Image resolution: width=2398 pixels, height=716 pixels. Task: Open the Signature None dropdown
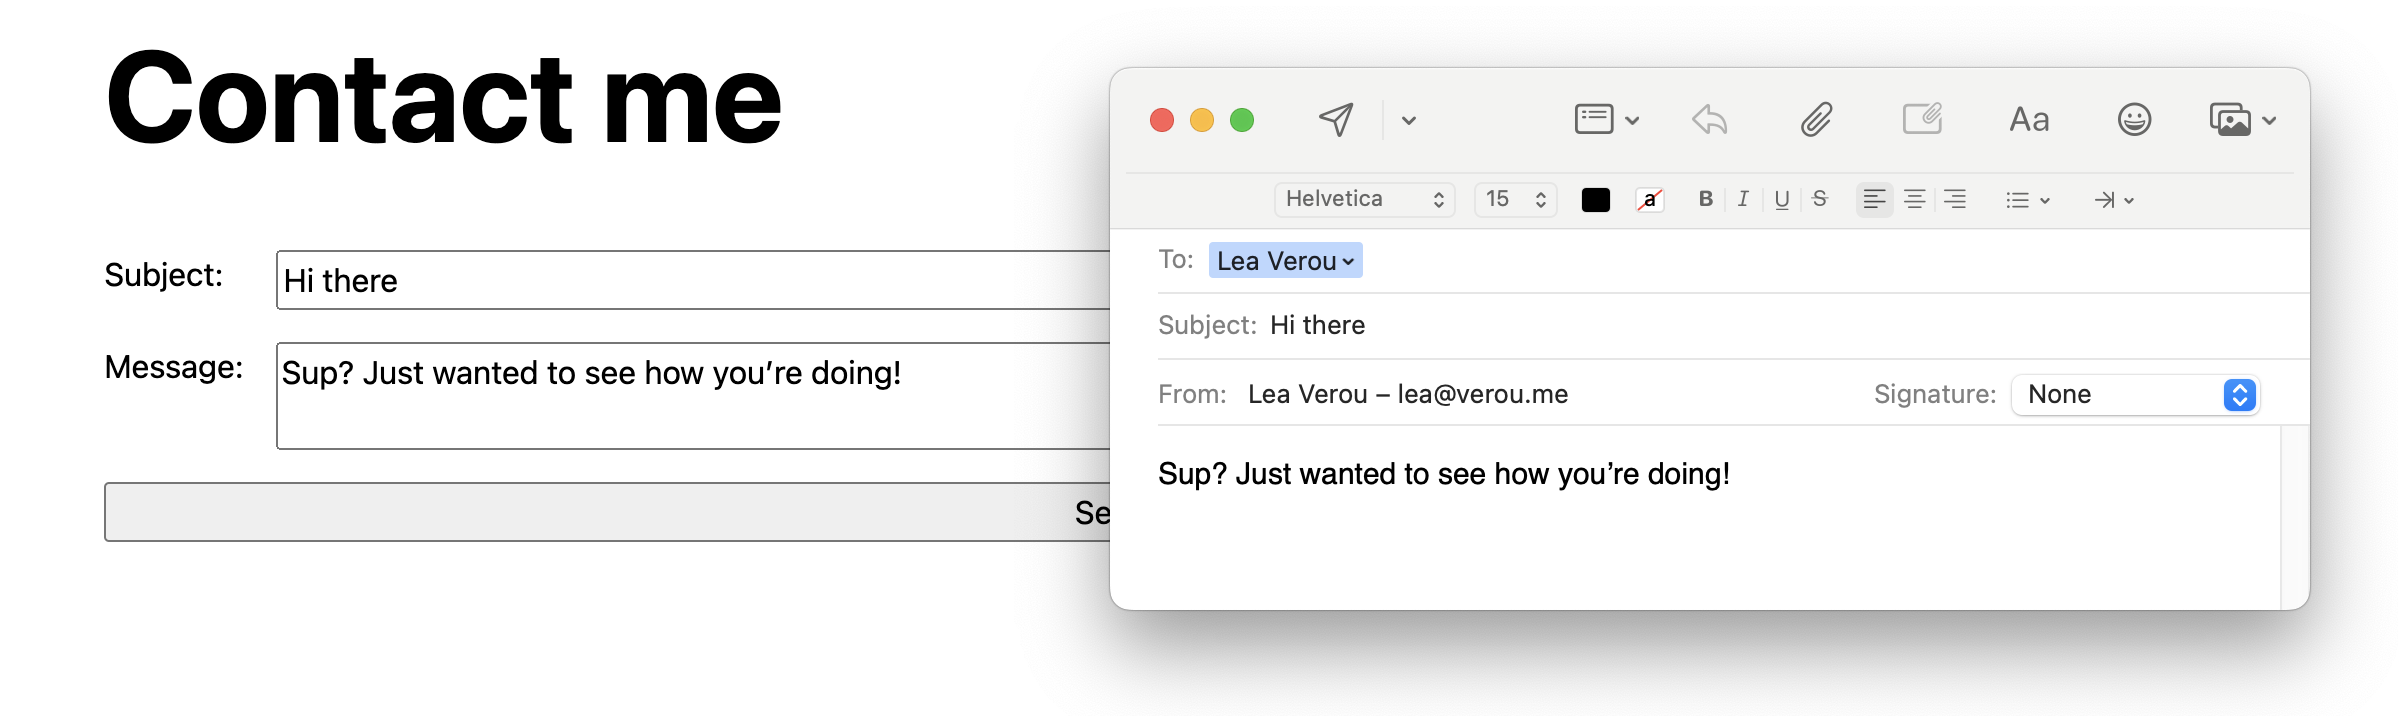pyautogui.click(x=2135, y=395)
